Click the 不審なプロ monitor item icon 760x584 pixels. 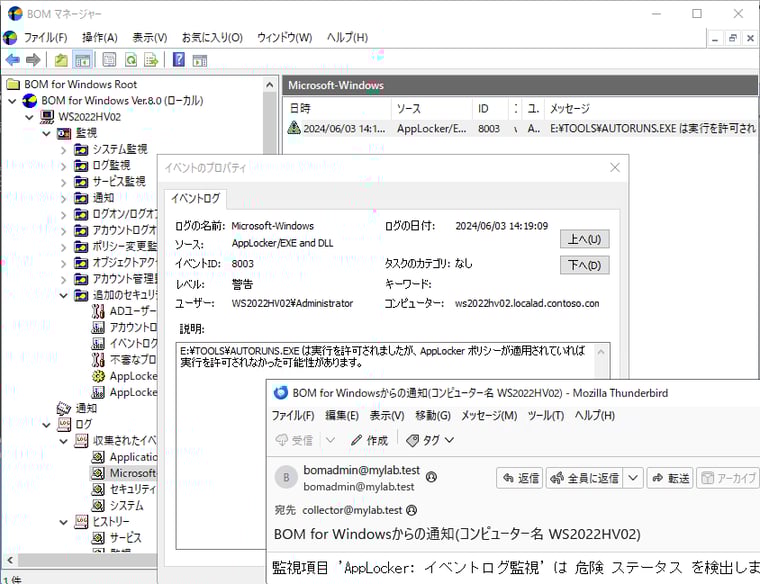(x=98, y=360)
